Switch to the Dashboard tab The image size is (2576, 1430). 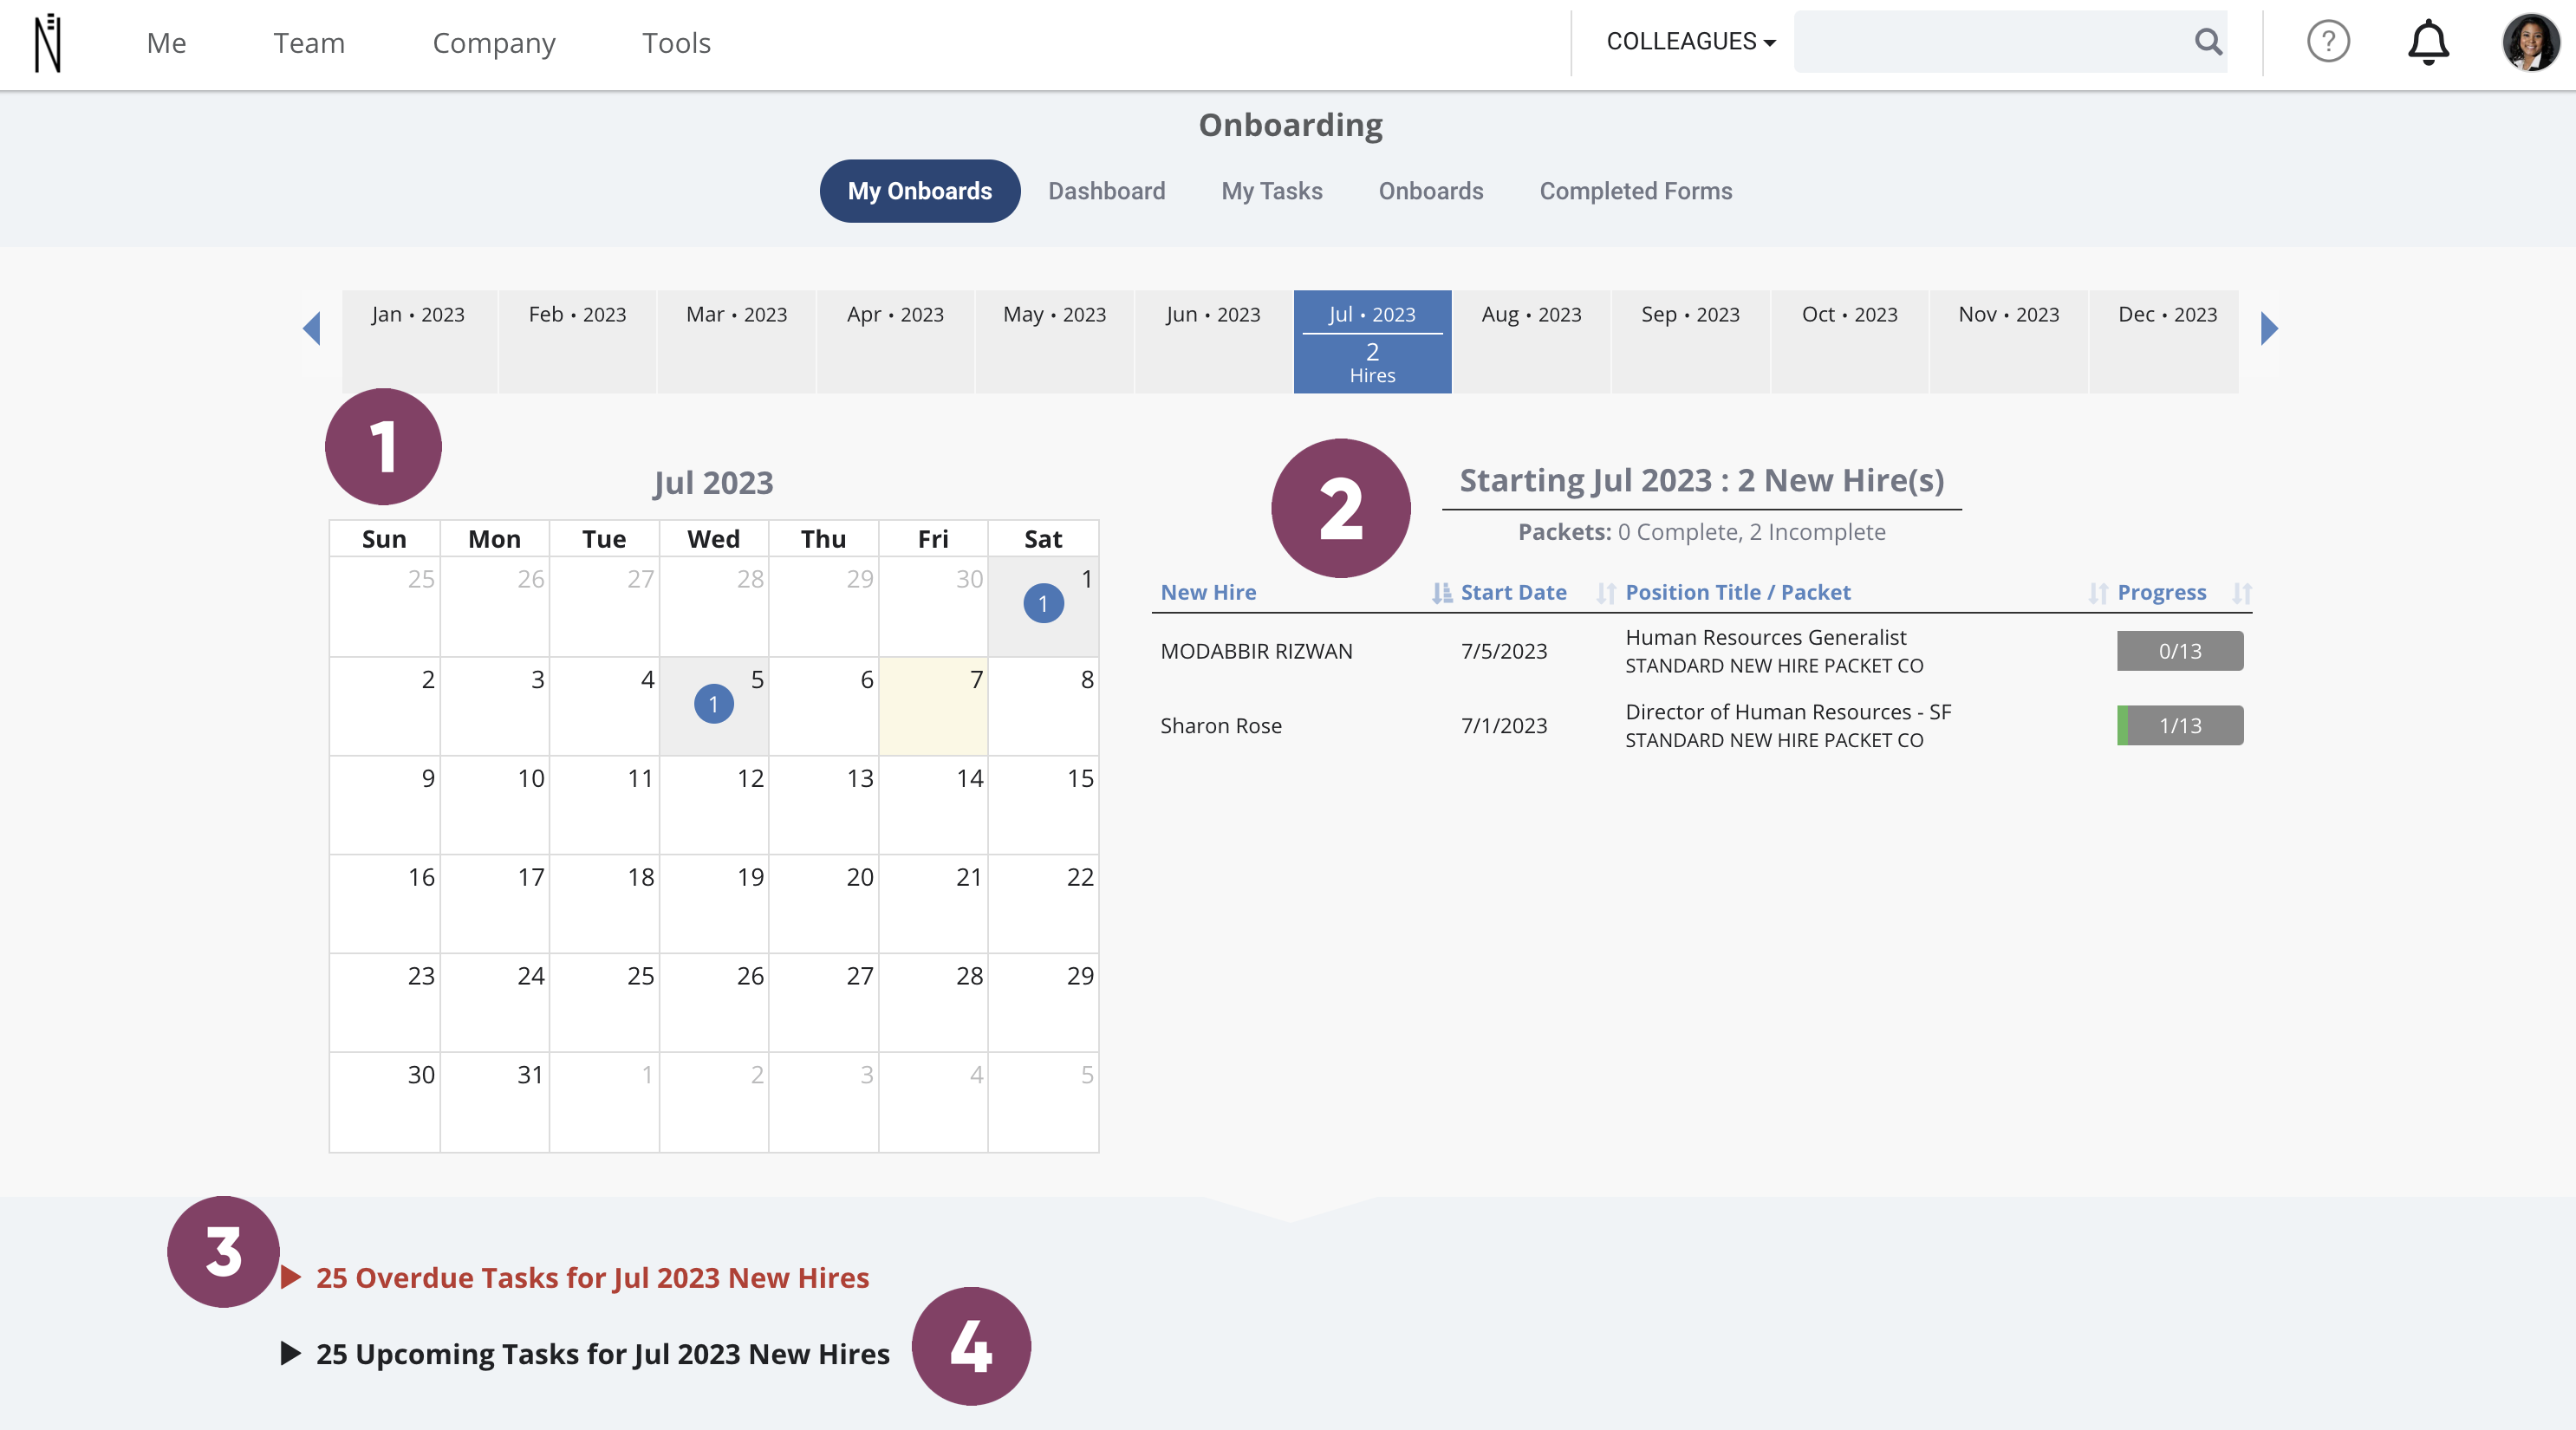pos(1106,191)
